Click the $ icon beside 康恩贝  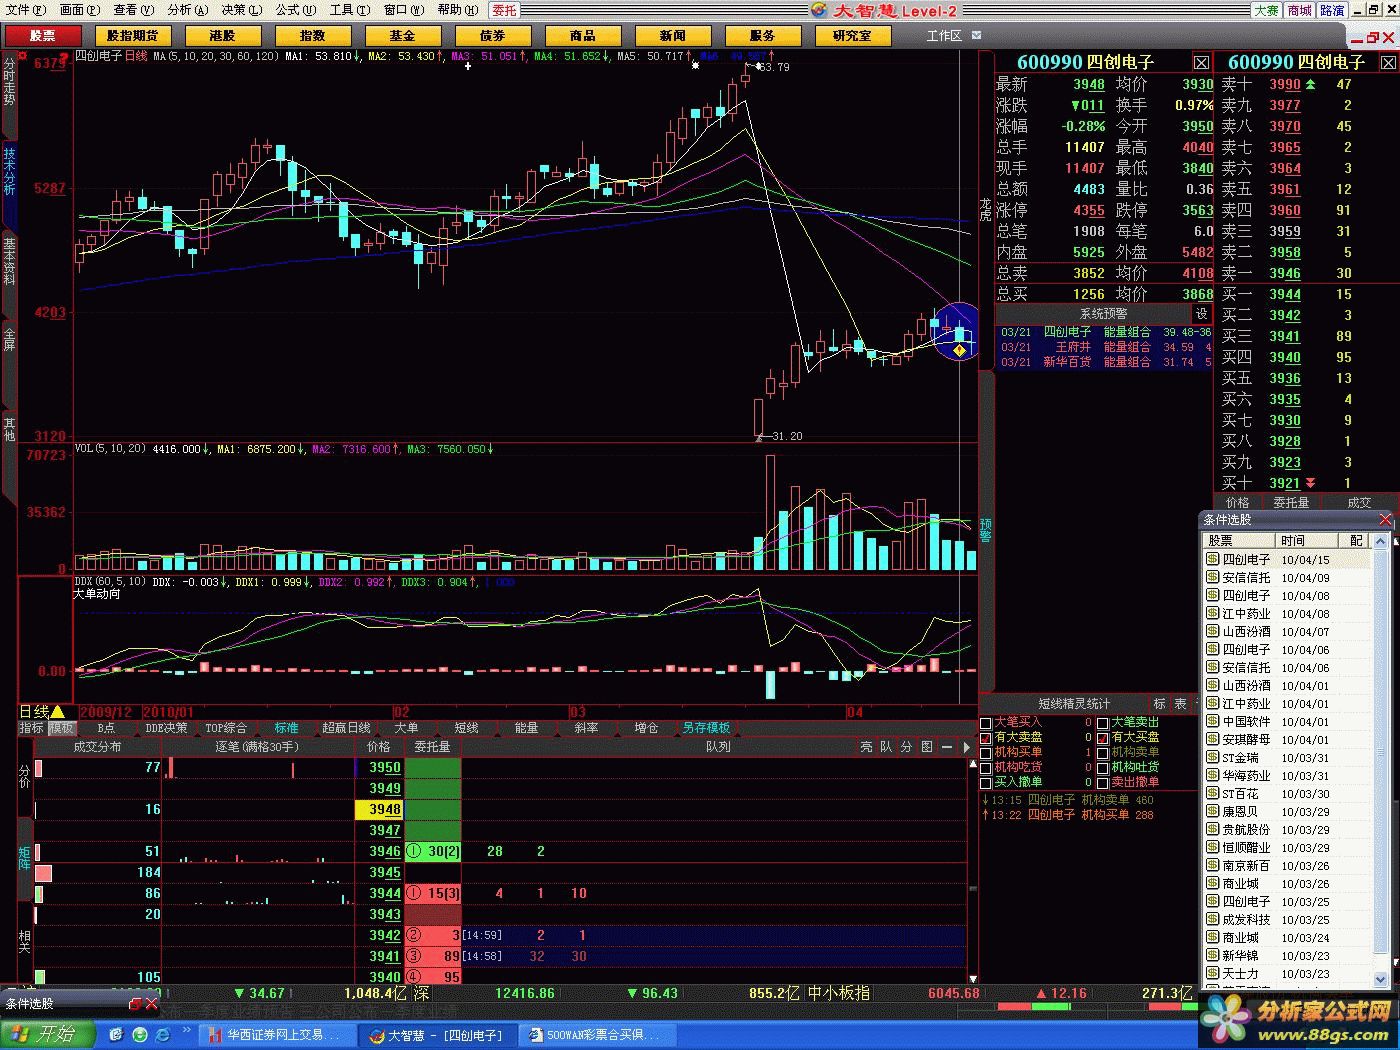coord(1212,812)
